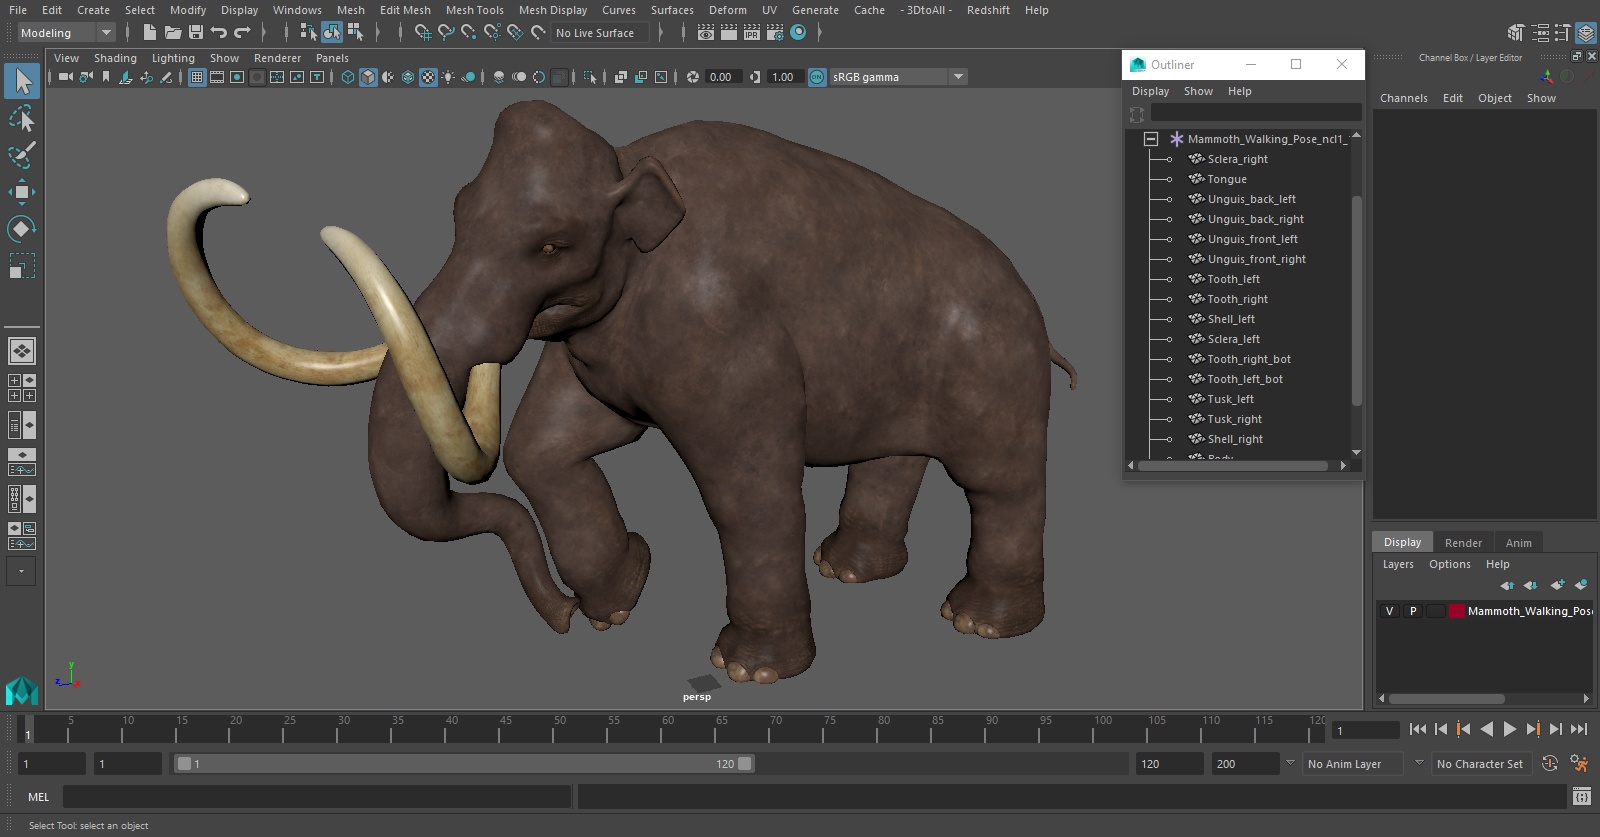Activate the Move tool

tap(22, 192)
